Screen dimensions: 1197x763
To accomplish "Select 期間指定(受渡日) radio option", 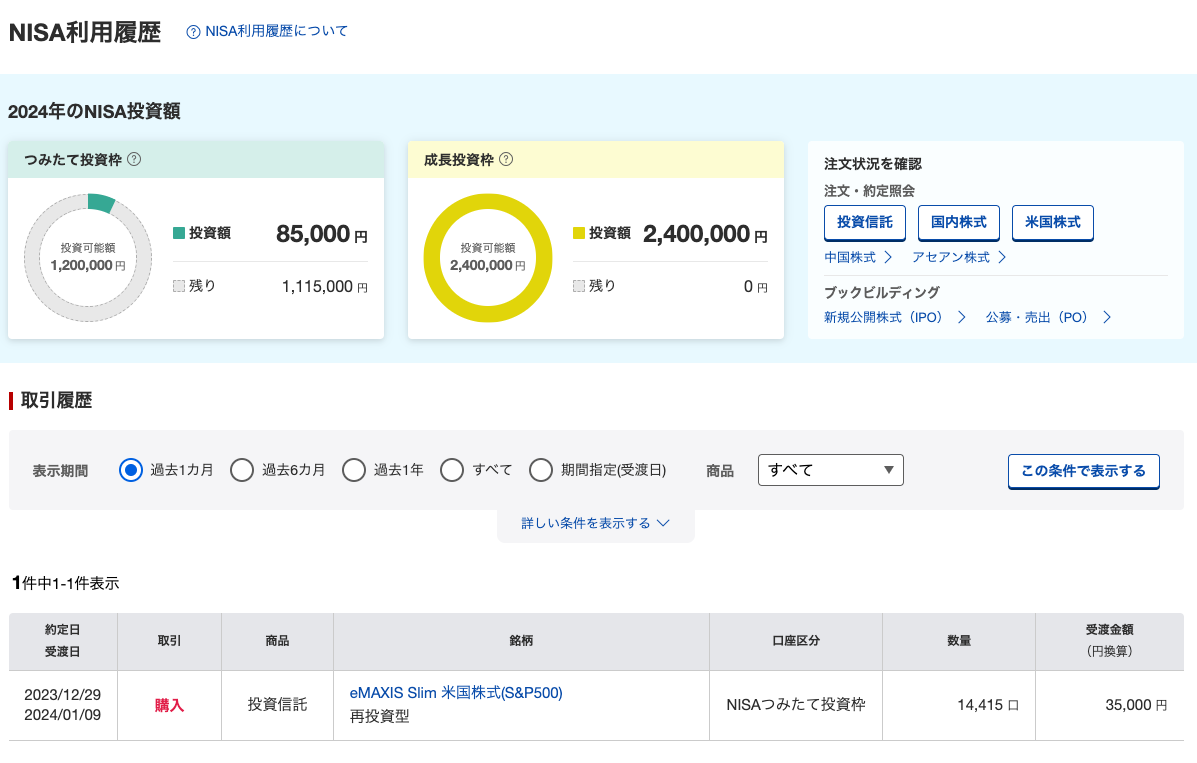I will click(541, 470).
